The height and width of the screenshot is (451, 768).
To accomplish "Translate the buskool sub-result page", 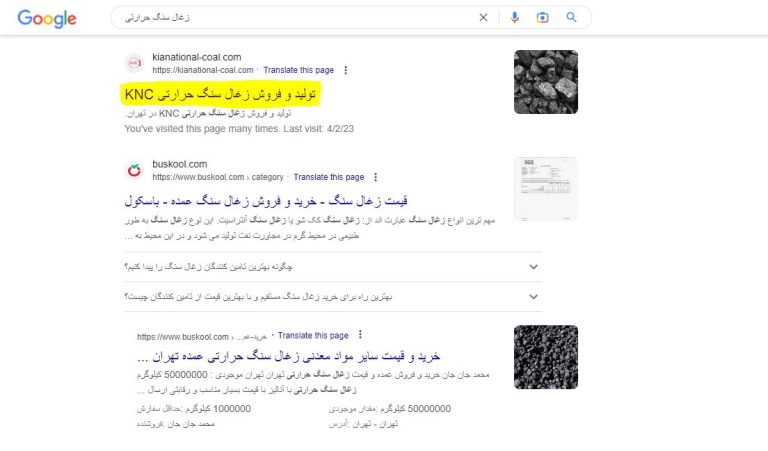I will pyautogui.click(x=313, y=335).
